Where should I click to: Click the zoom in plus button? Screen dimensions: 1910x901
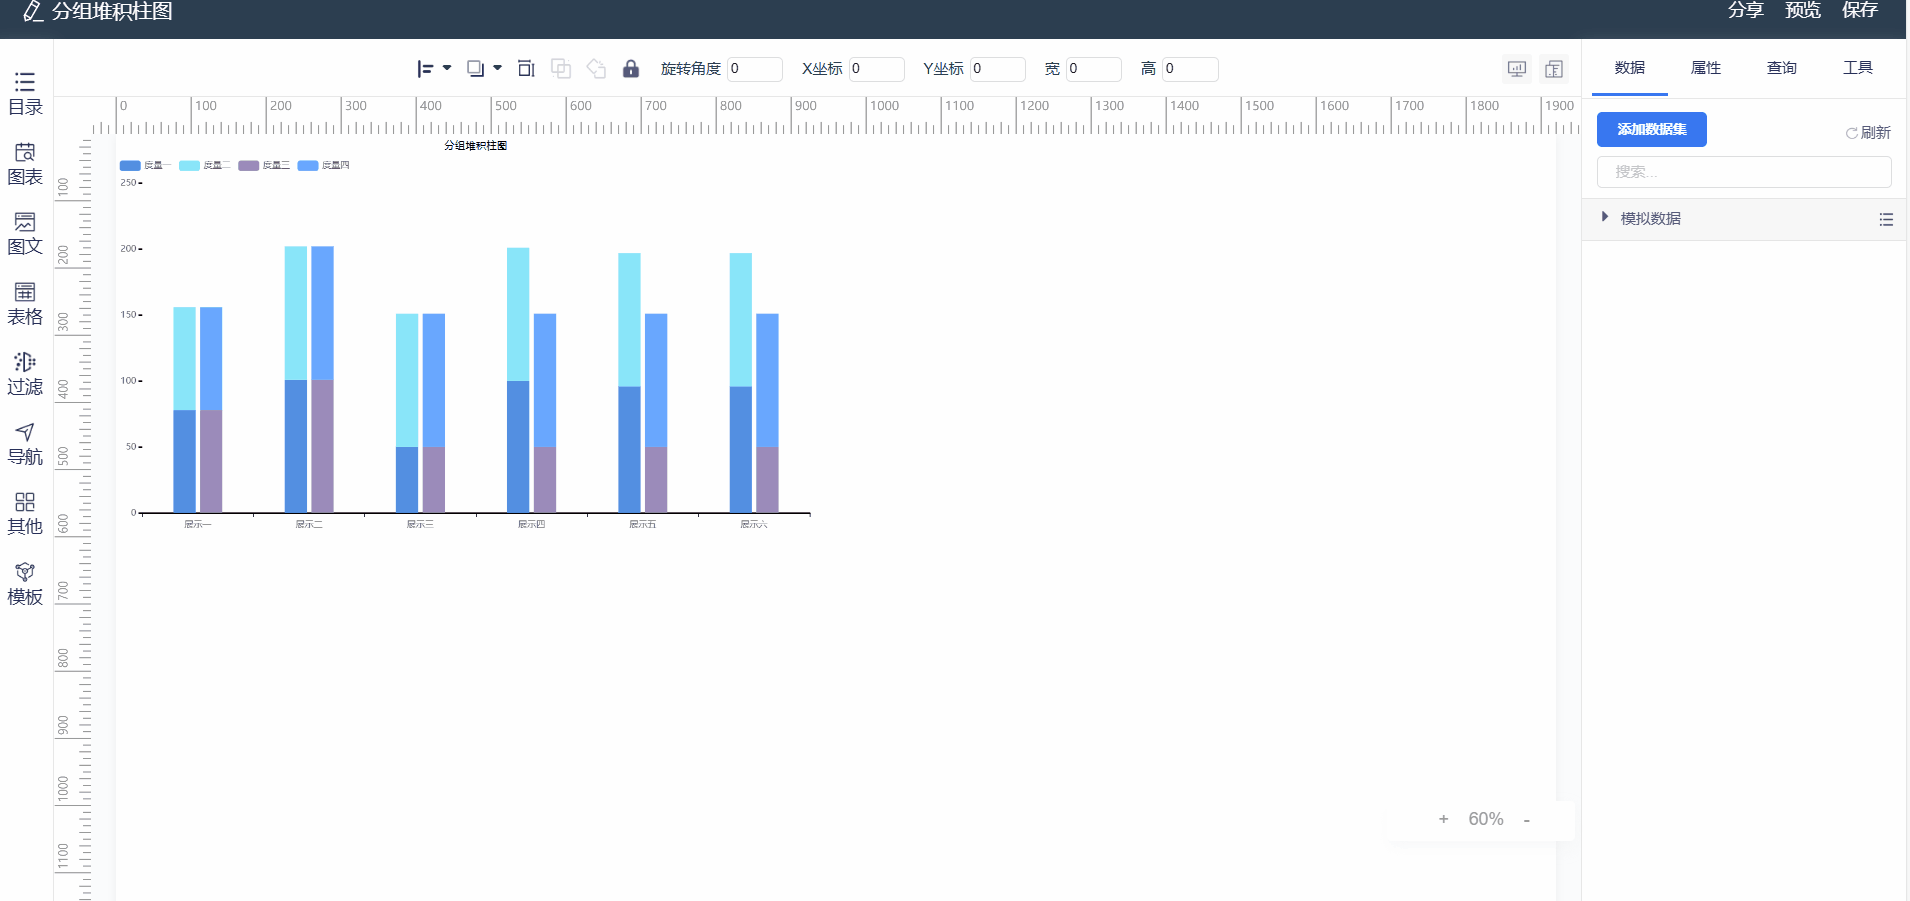(x=1443, y=819)
